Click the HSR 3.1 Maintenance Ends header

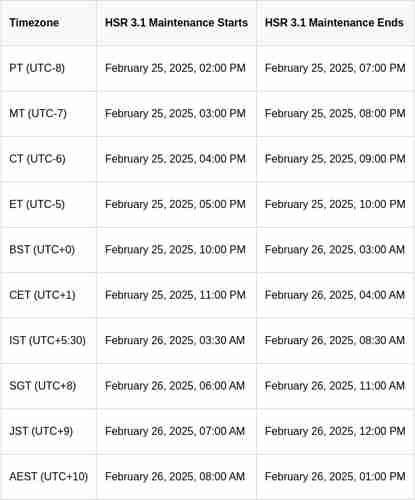[x=334, y=23]
